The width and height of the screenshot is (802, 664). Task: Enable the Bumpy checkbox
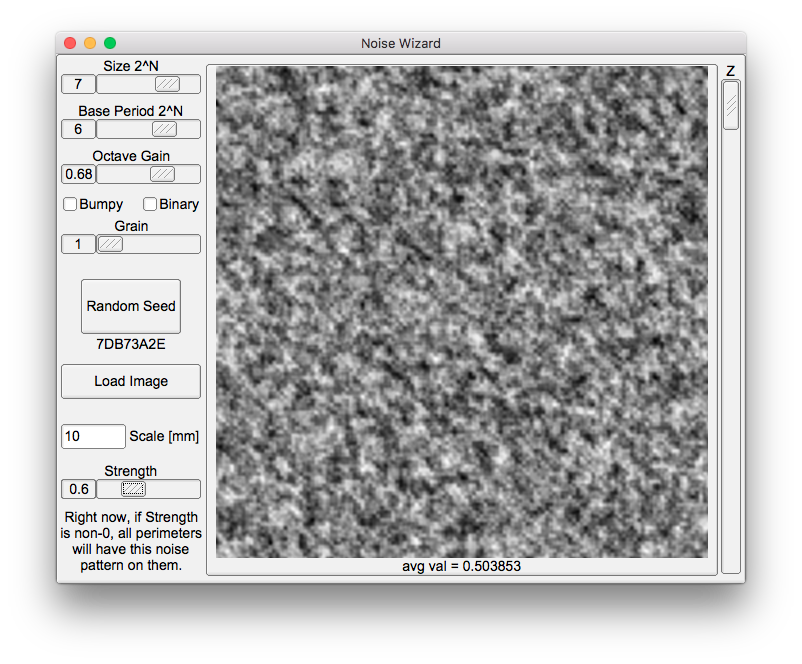[x=71, y=204]
